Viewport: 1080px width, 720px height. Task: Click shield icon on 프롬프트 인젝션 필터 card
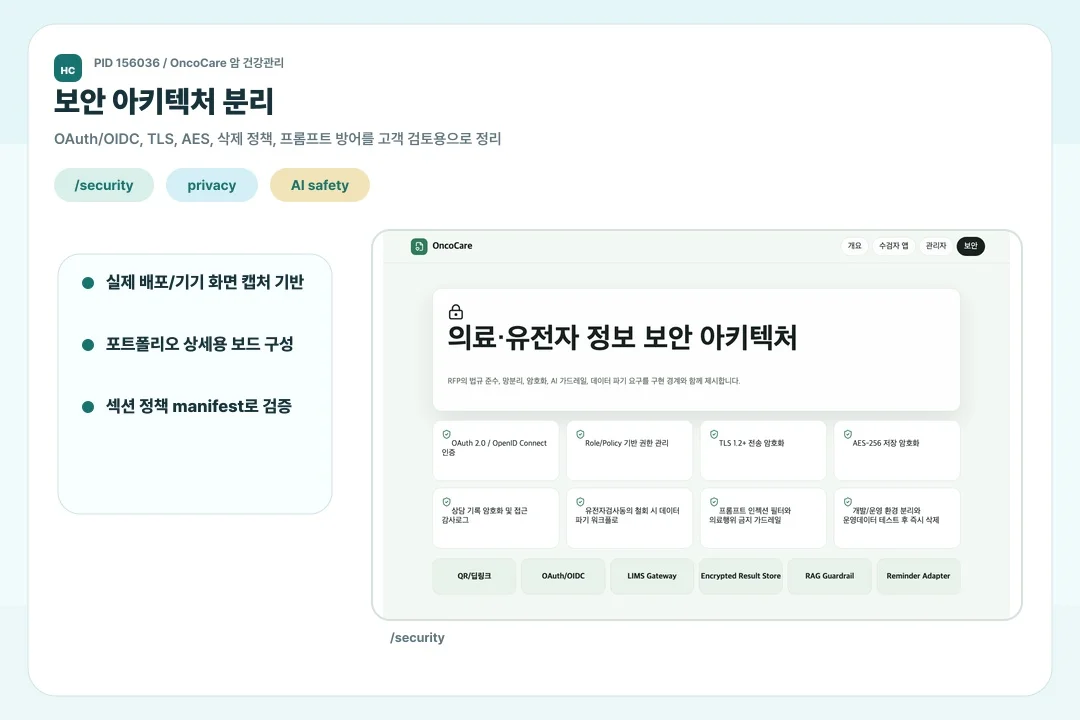tap(714, 502)
